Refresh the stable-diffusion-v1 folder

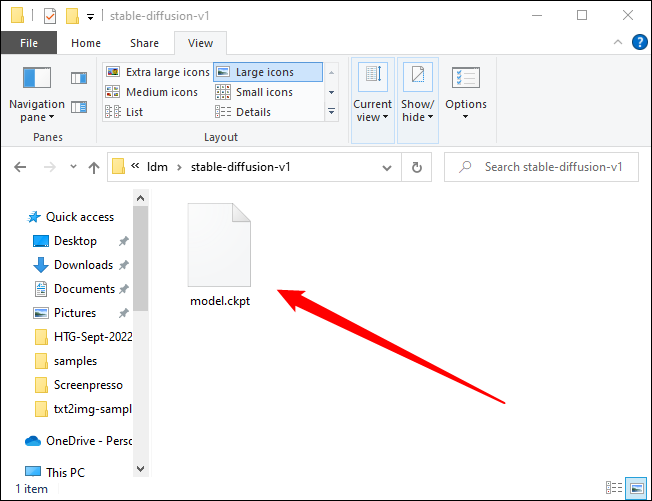point(414,167)
